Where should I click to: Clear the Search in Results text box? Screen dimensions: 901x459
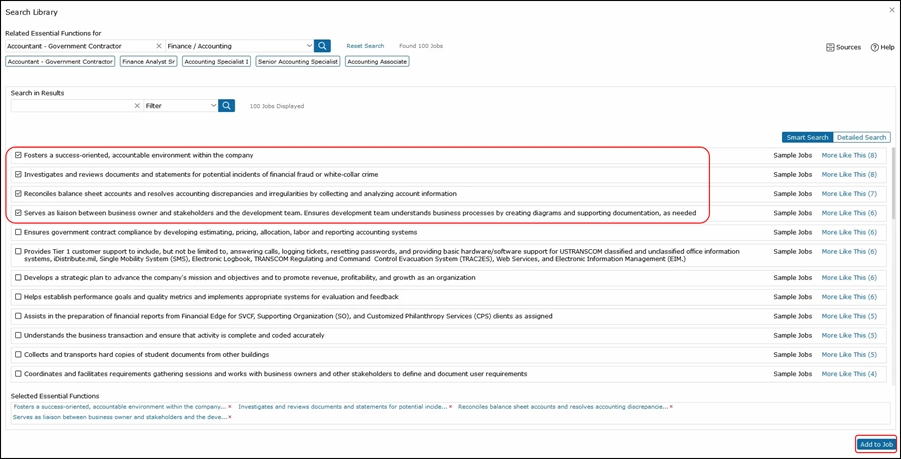(x=137, y=106)
